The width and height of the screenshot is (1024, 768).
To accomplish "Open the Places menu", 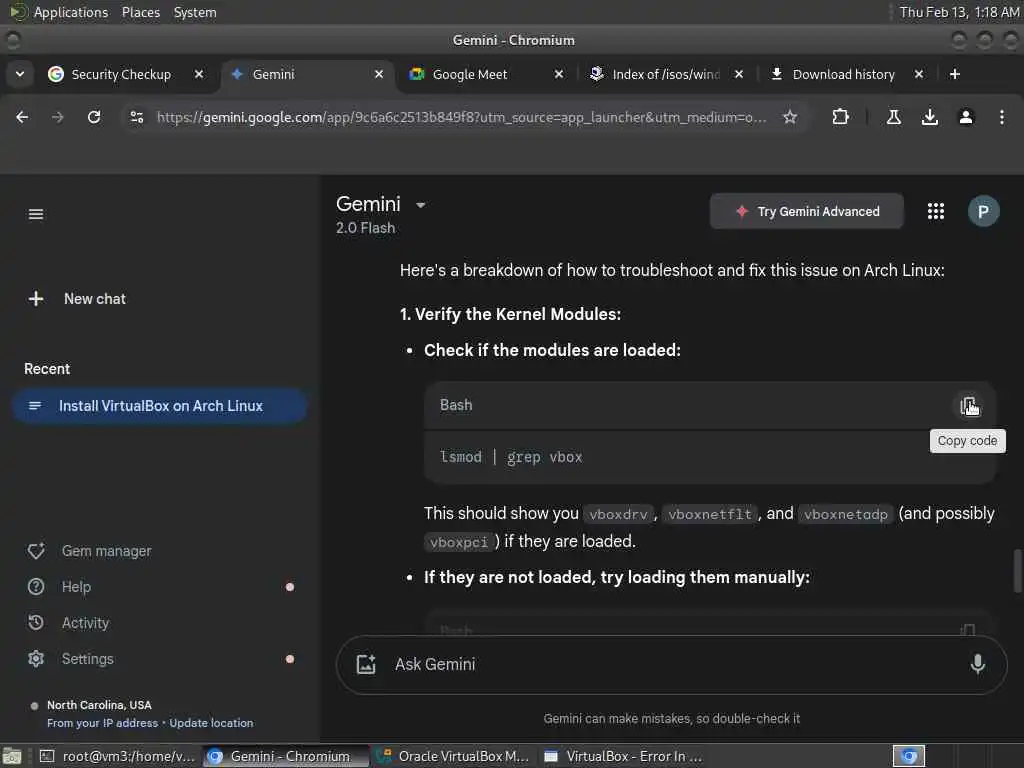I will (x=140, y=12).
